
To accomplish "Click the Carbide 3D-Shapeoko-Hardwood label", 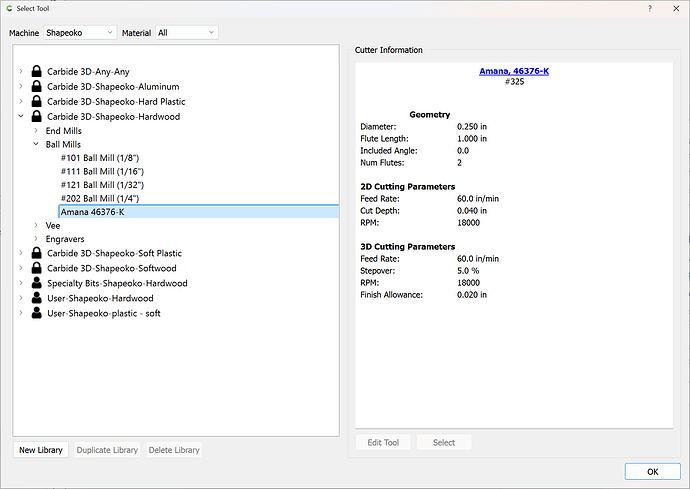I will [114, 117].
